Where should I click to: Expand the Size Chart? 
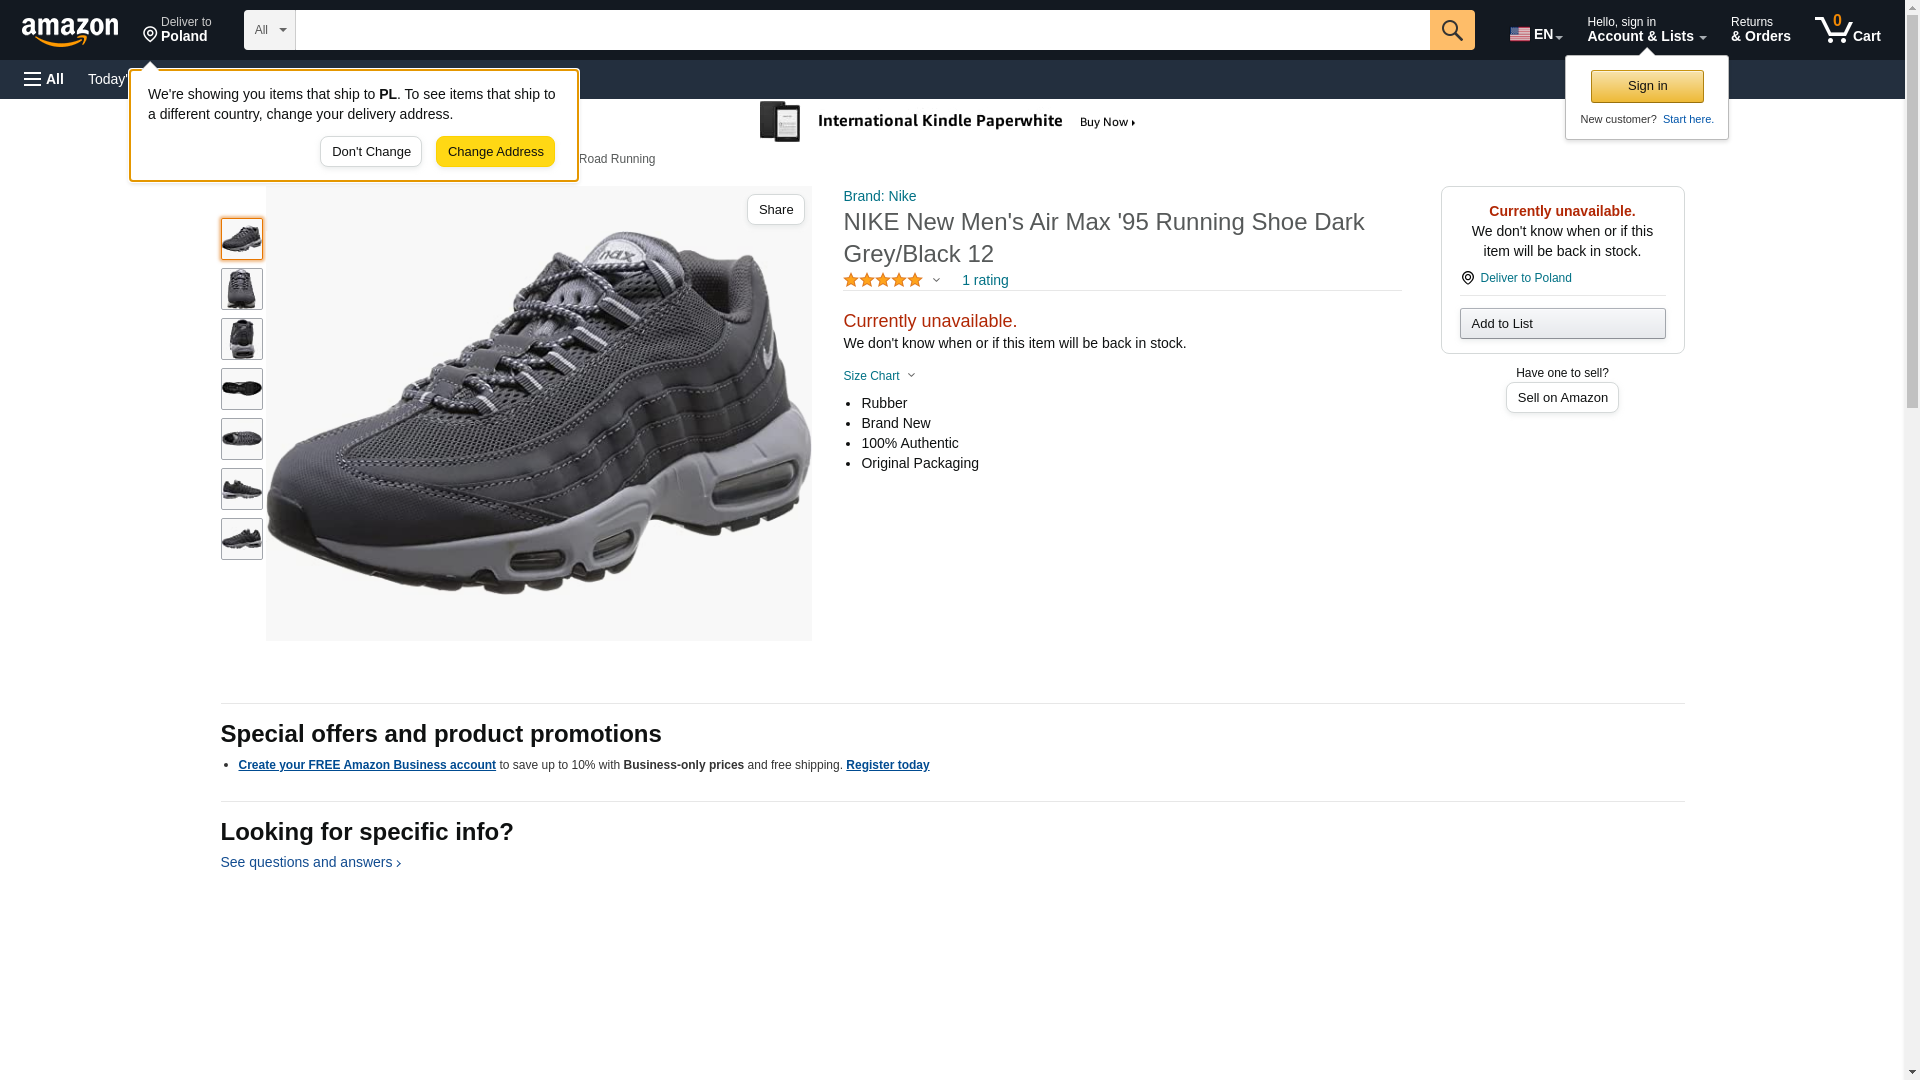click(879, 376)
